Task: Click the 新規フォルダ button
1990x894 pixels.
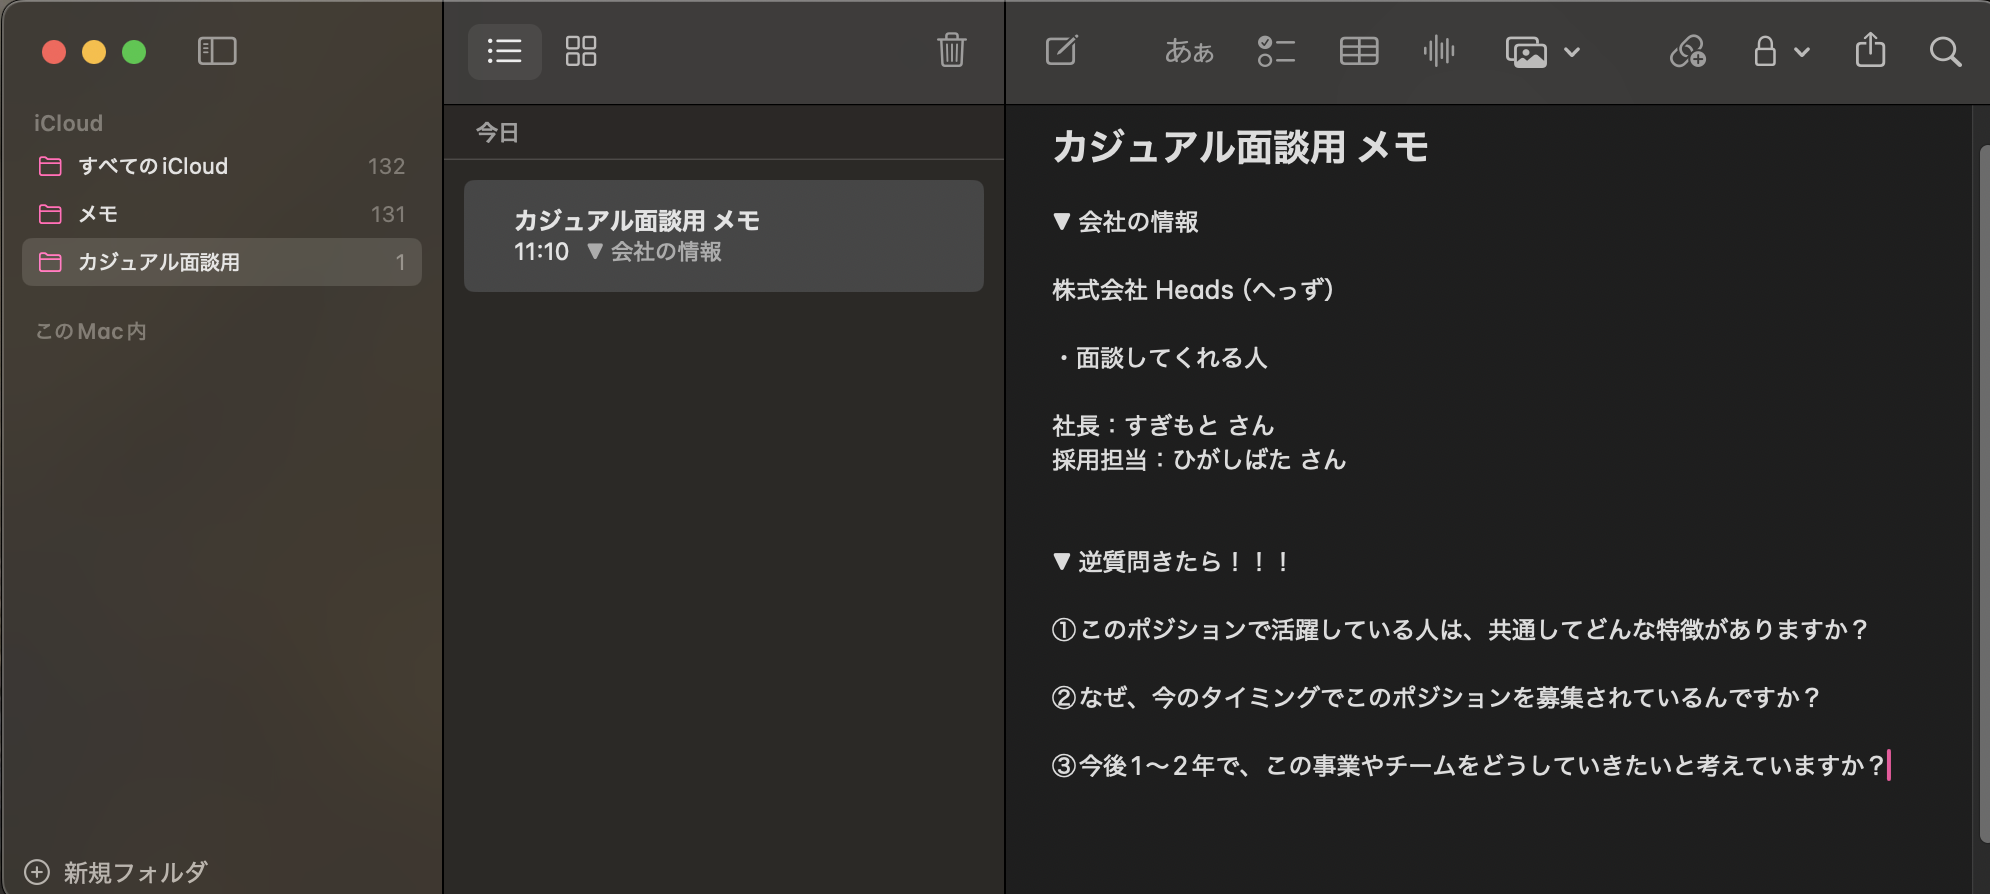Action: point(116,872)
